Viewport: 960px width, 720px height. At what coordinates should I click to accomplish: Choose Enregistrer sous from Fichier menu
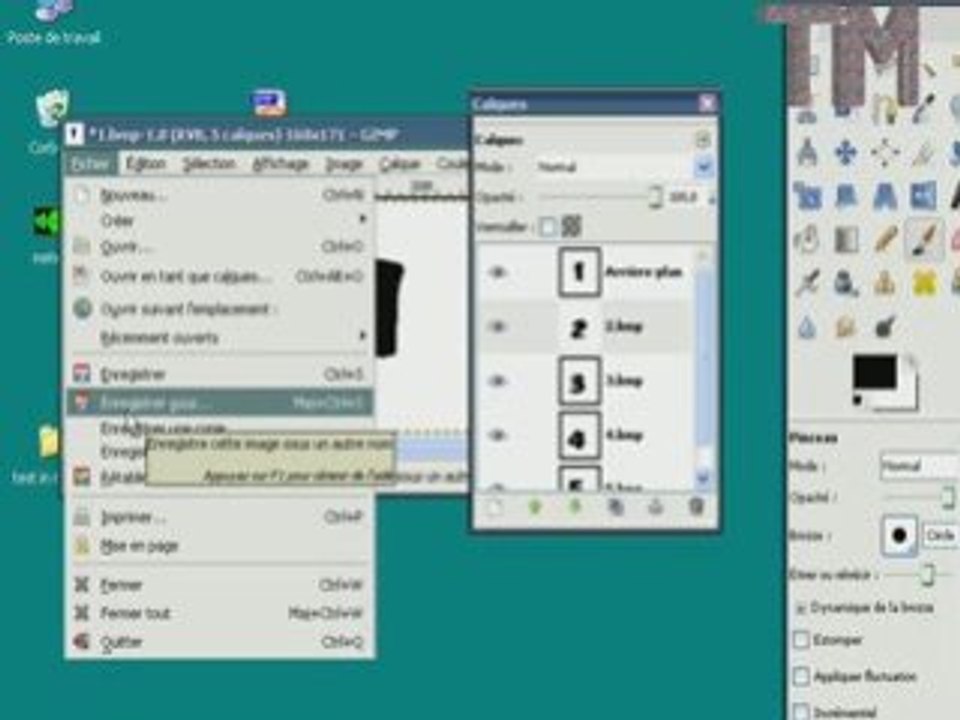tap(219, 403)
